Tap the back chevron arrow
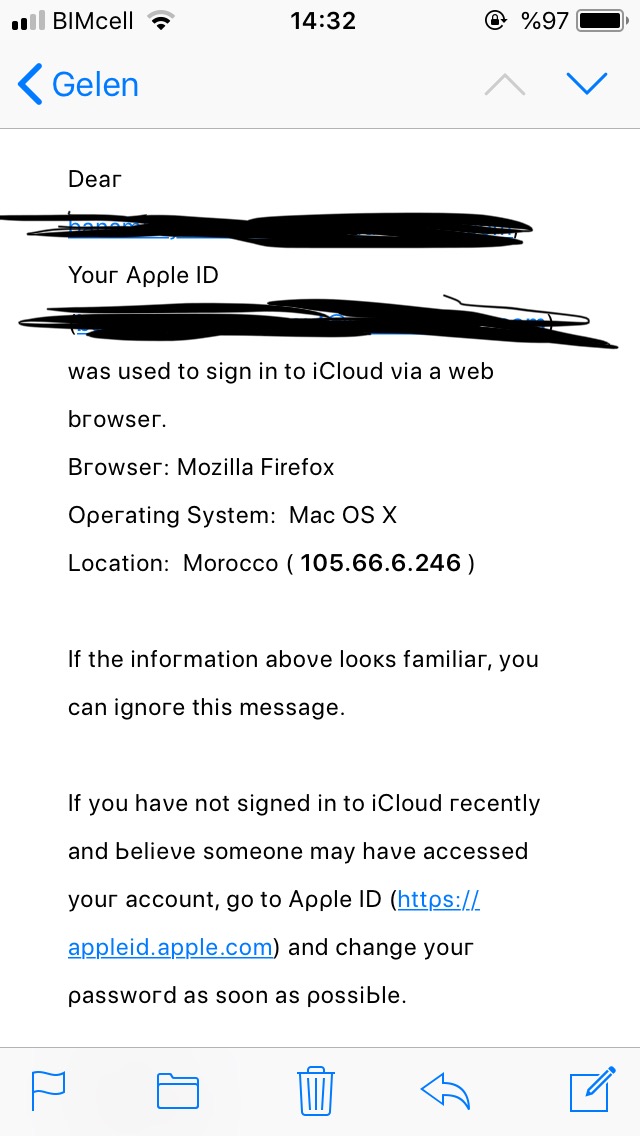 [30, 85]
